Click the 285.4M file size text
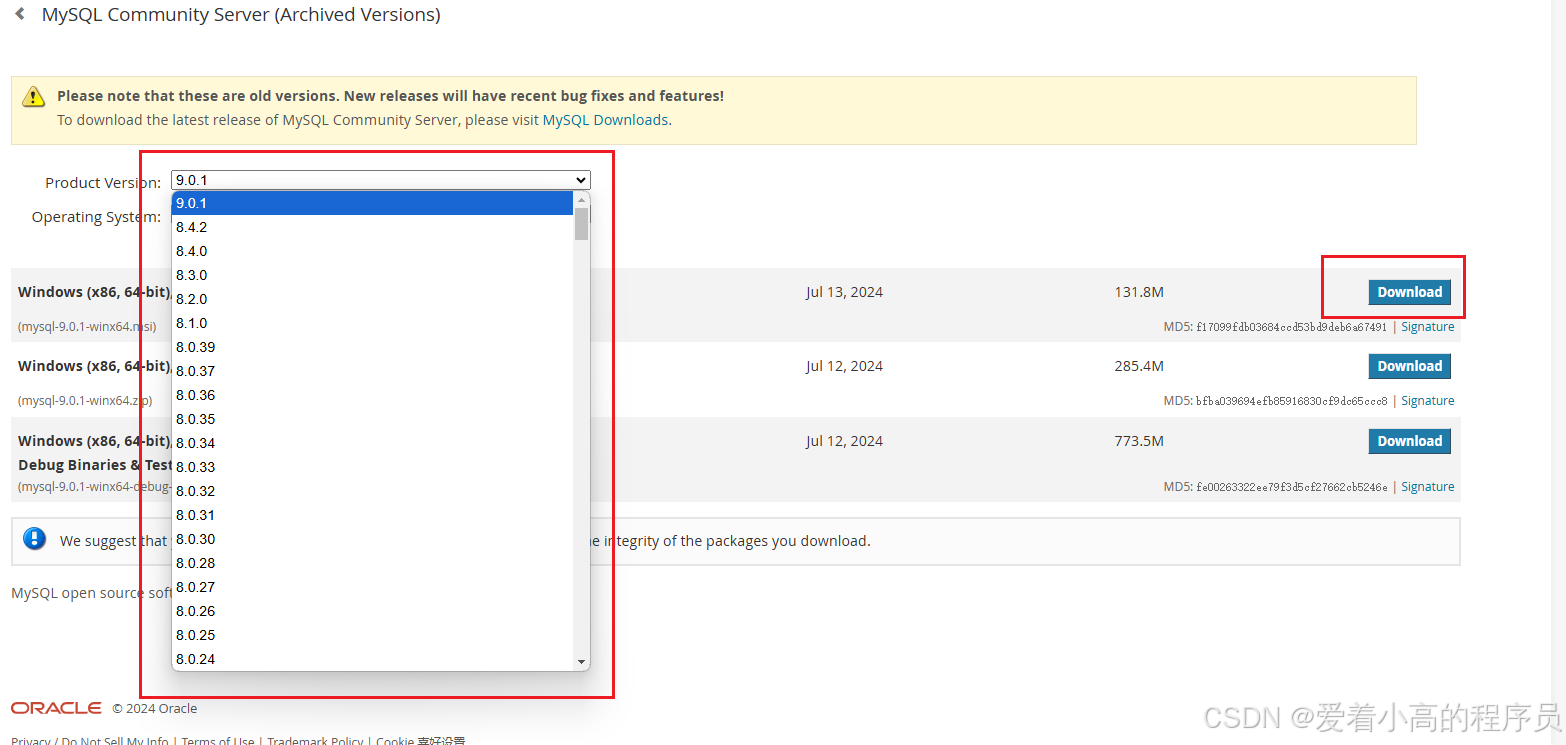The width and height of the screenshot is (1566, 745). click(1139, 366)
